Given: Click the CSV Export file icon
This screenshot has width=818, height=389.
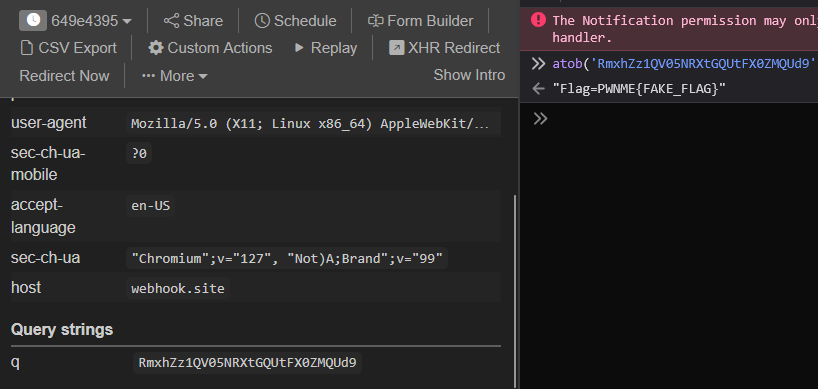Looking at the screenshot, I should coord(26,48).
